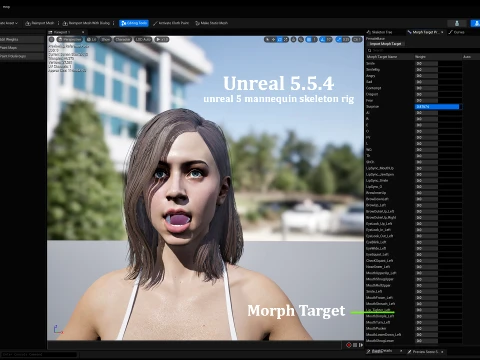Switch to the Viewport 1 tab

[x=62, y=32]
